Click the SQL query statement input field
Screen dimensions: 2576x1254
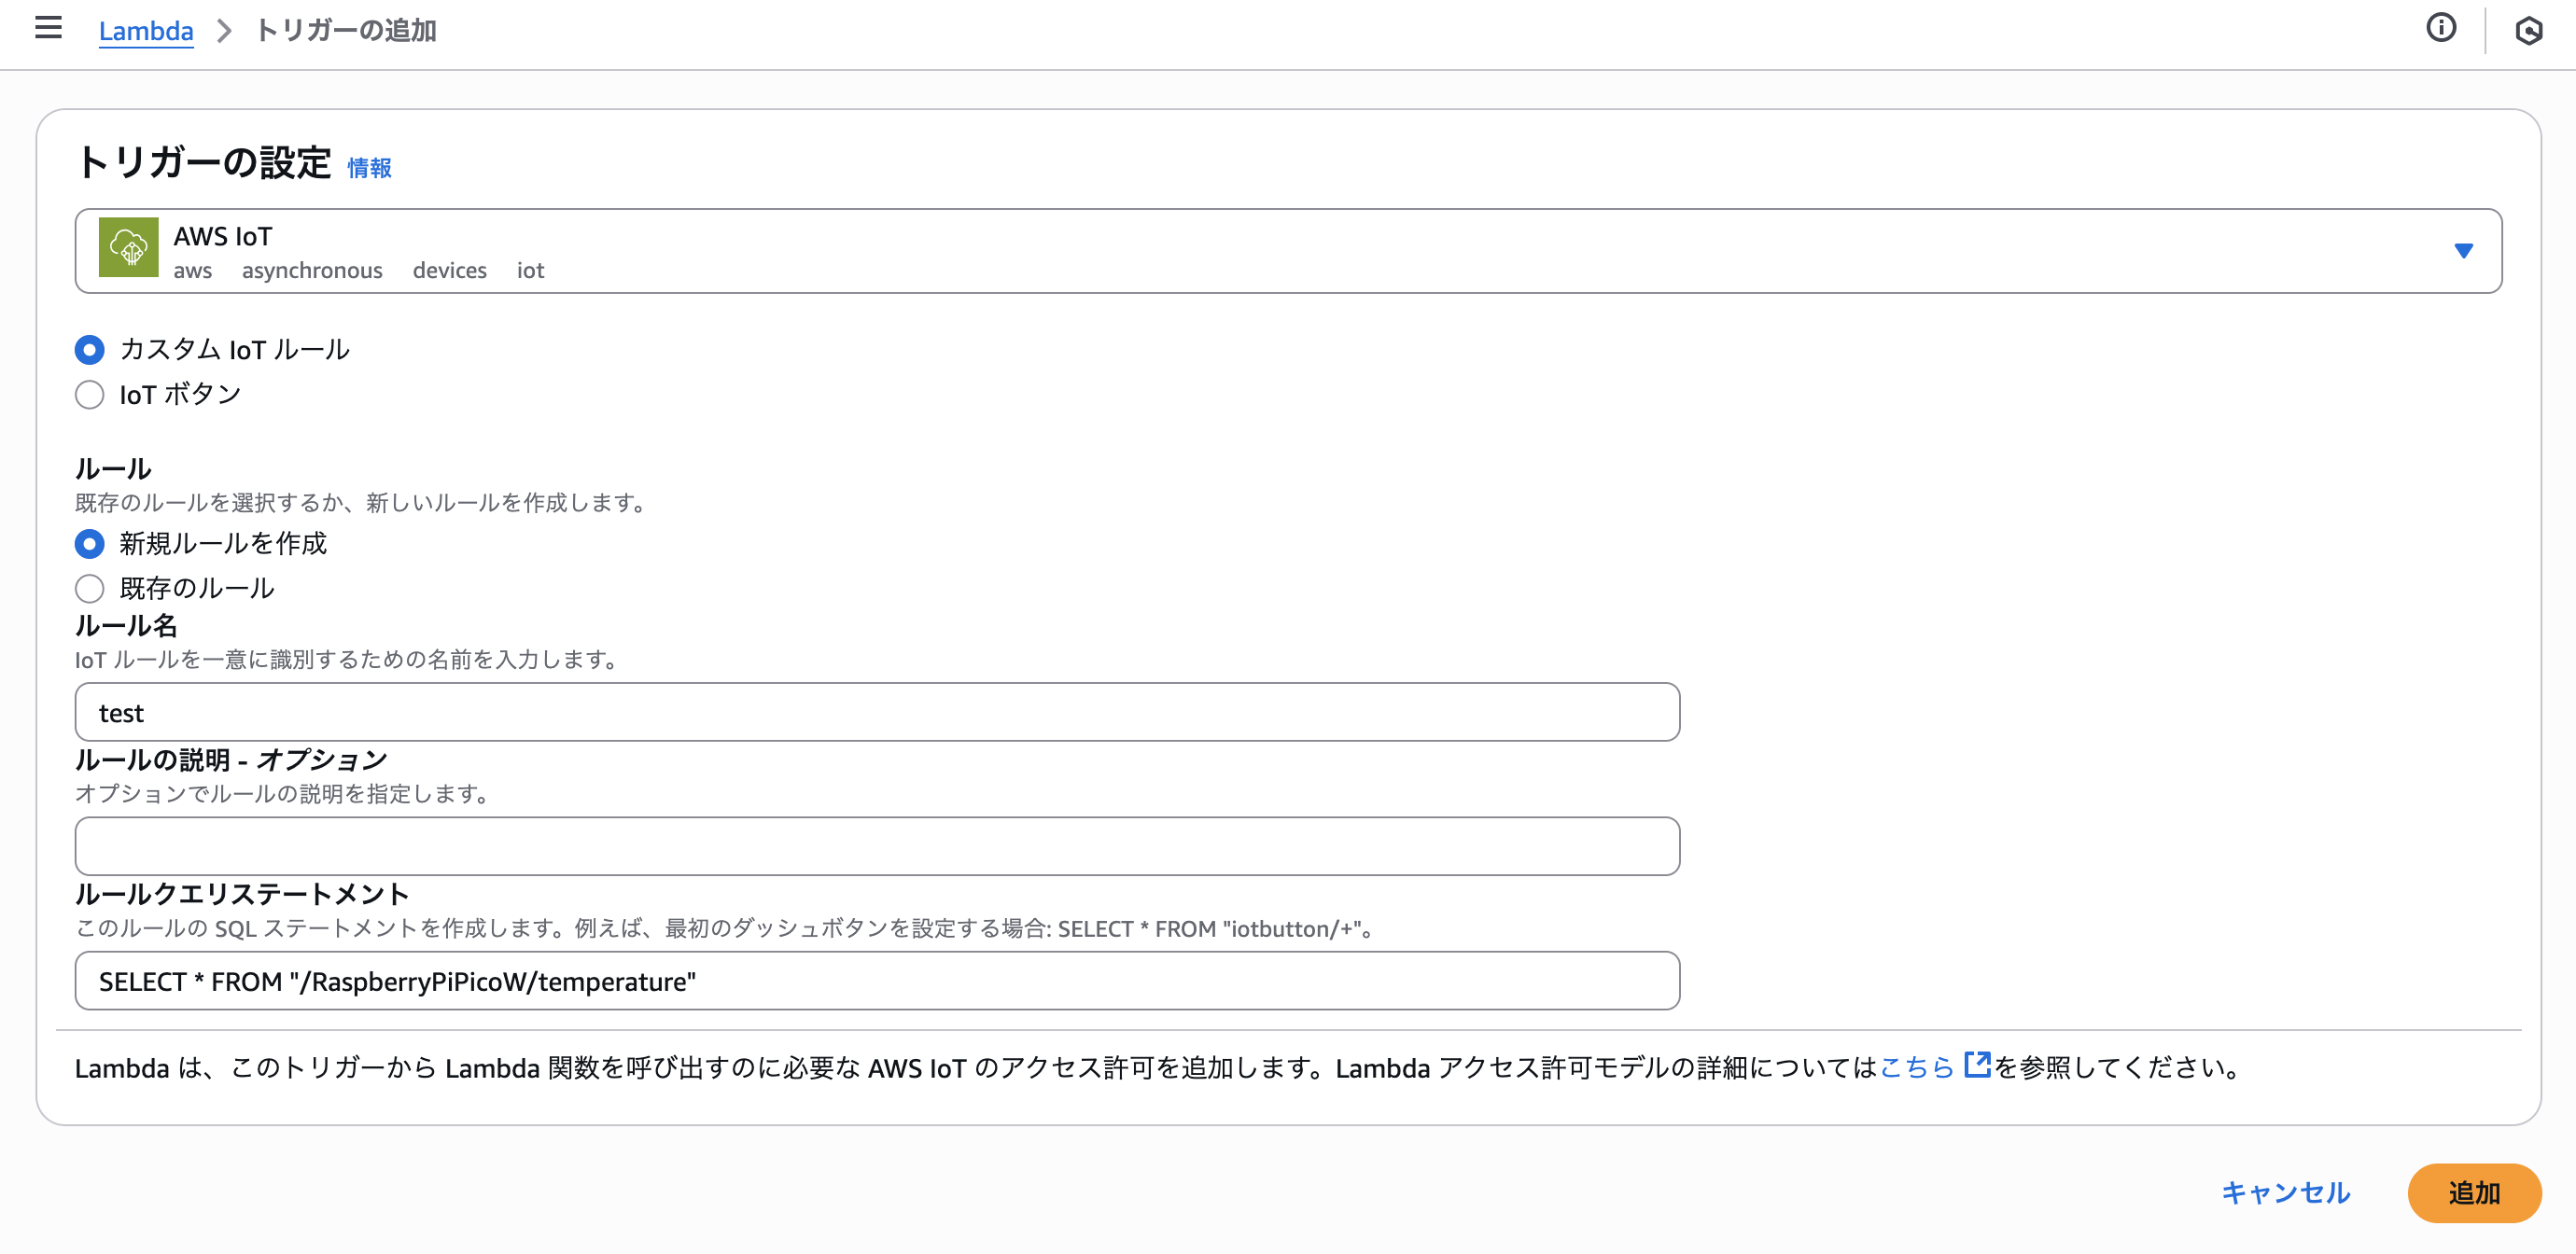point(877,981)
